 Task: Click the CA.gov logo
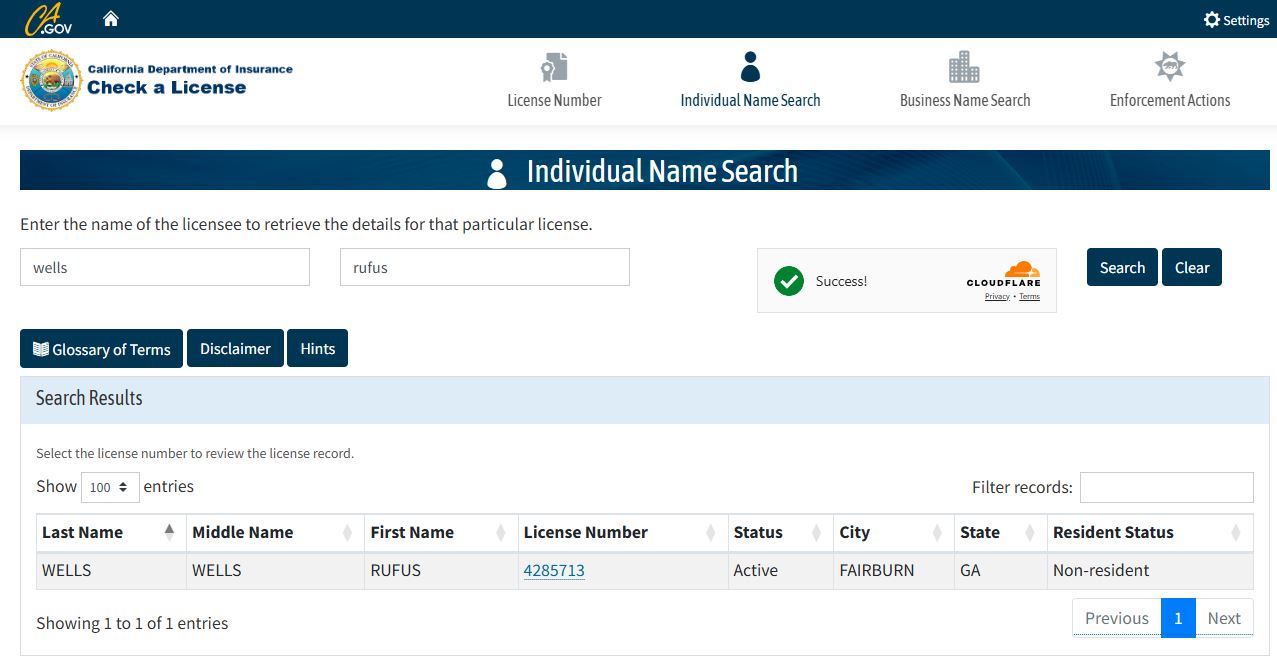point(48,19)
